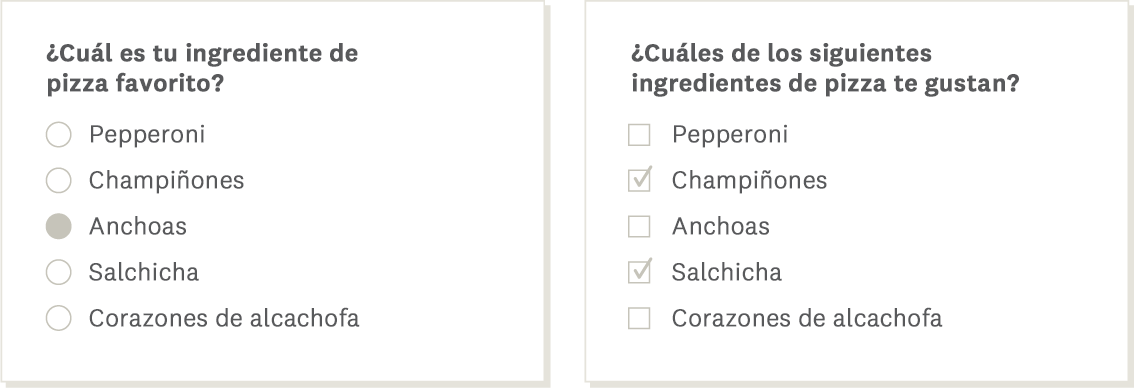Viewport: 1134px width, 388px height.
Task: Click the Anchoas label in left card
Action: (137, 227)
